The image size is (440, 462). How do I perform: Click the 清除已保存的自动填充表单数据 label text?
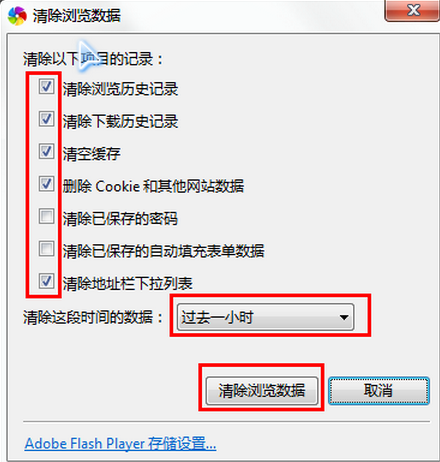163,251
